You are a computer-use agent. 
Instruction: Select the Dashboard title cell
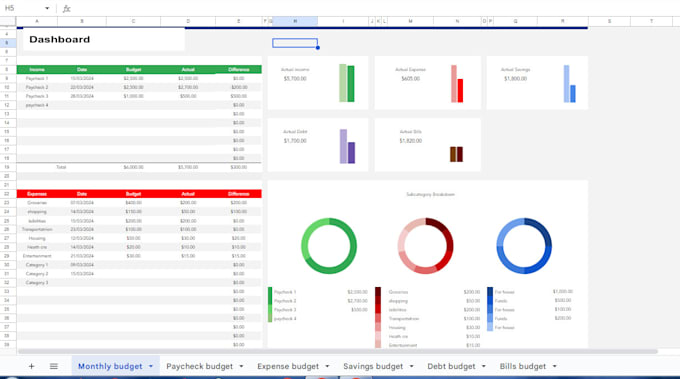(104, 39)
